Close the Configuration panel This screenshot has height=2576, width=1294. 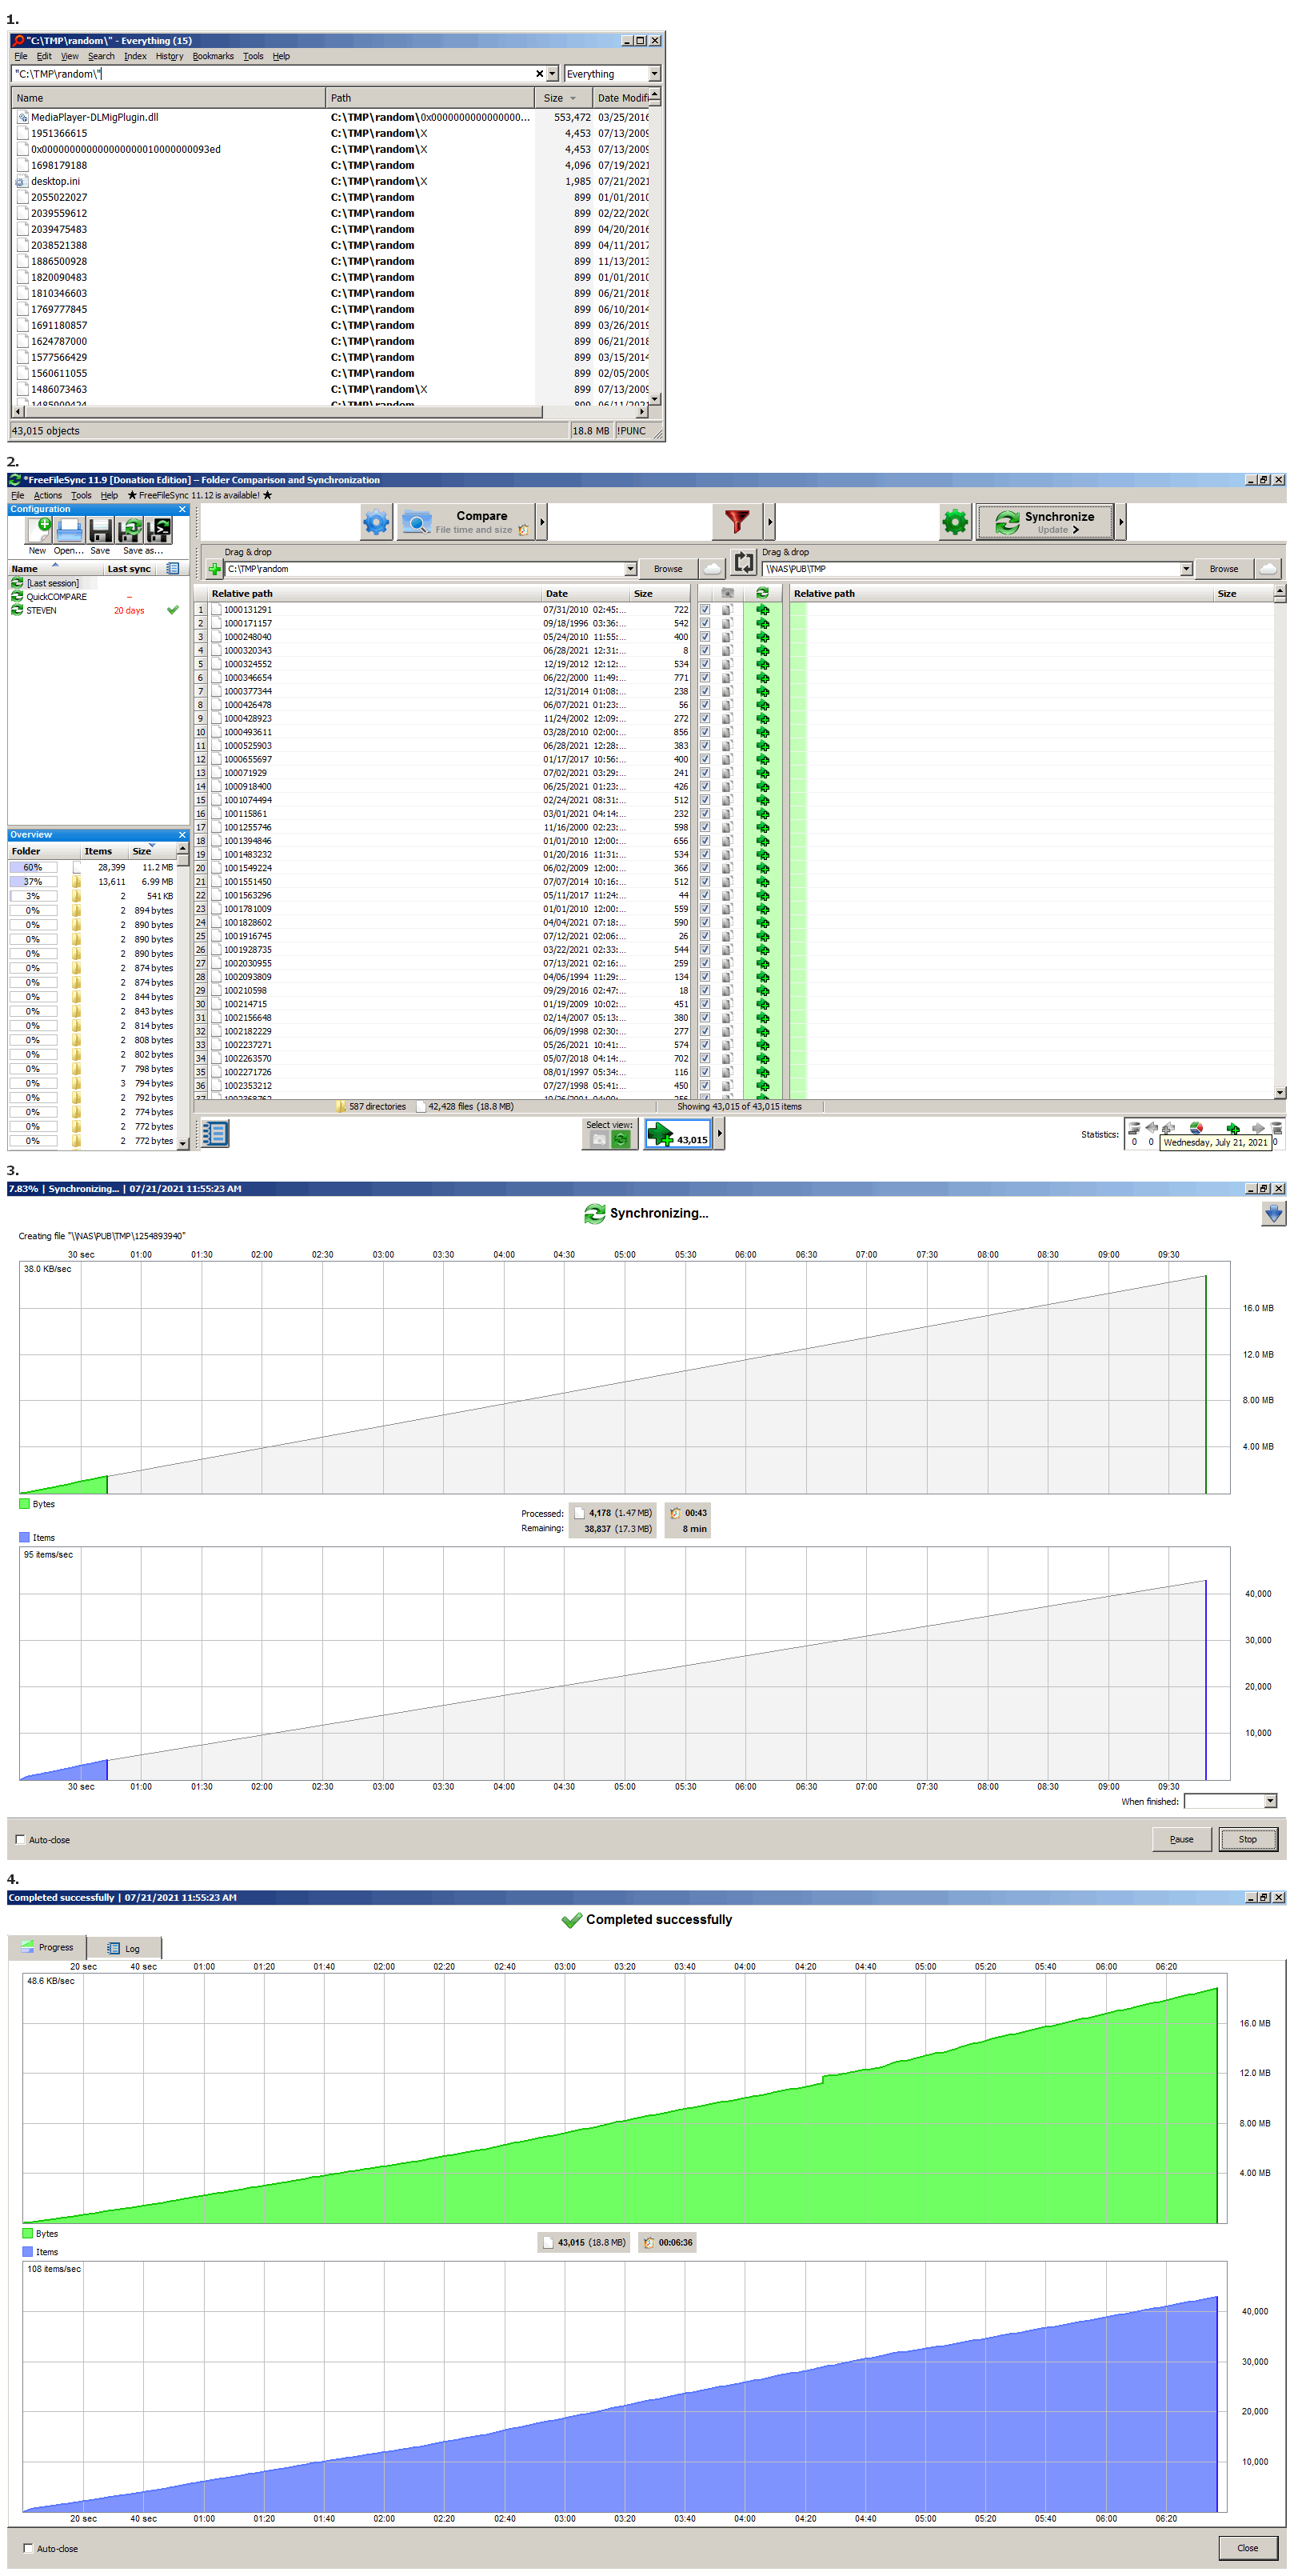click(x=182, y=510)
